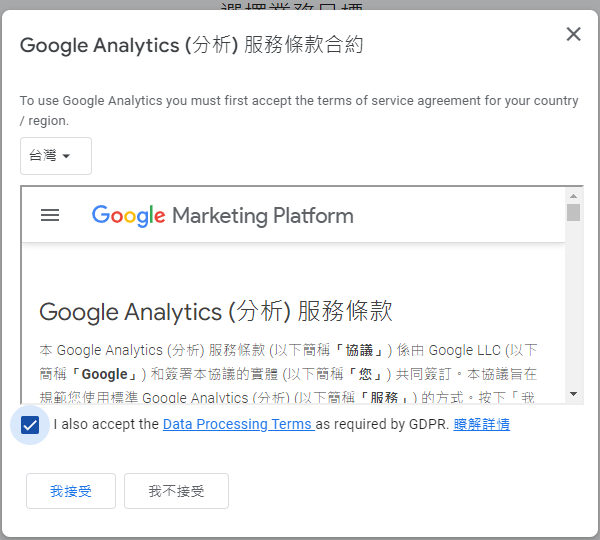Click the terms paragraph mentioning Google LLC

(289, 374)
